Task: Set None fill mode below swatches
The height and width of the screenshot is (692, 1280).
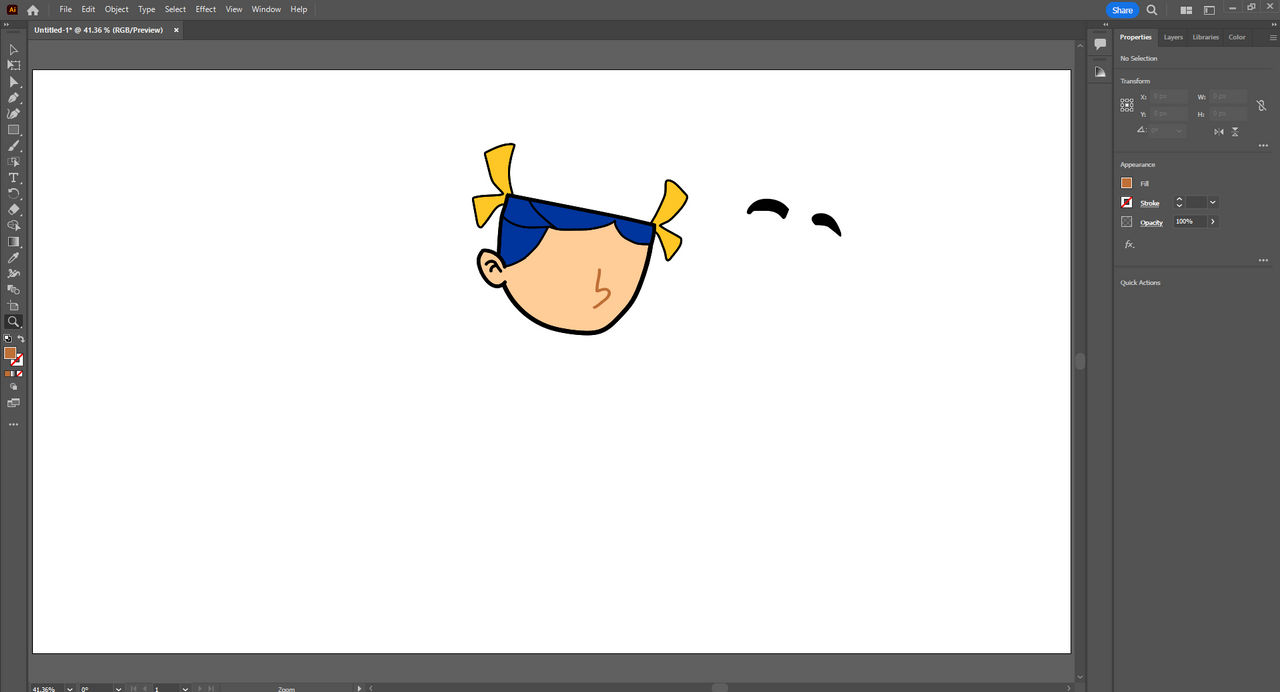Action: (x=21, y=373)
